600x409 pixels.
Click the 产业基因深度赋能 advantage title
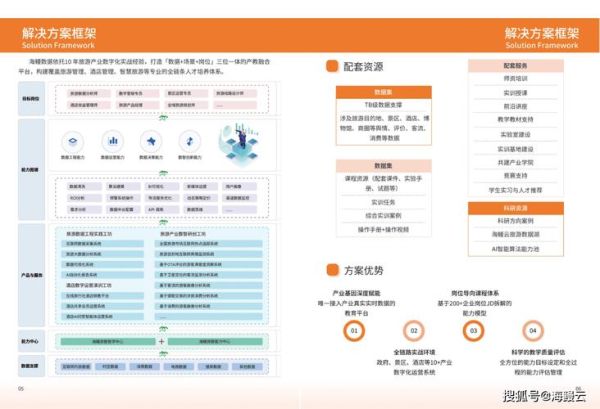pyautogui.click(x=356, y=293)
